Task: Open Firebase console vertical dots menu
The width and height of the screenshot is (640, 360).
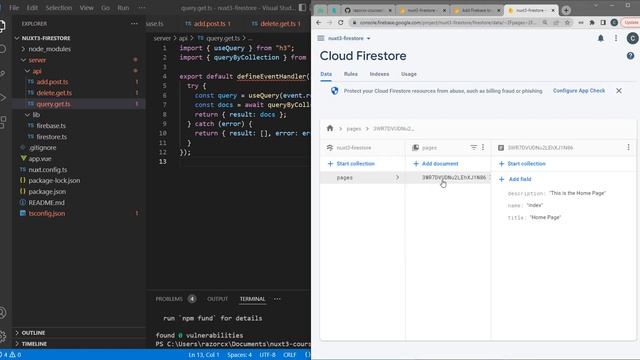Action: click(616, 38)
